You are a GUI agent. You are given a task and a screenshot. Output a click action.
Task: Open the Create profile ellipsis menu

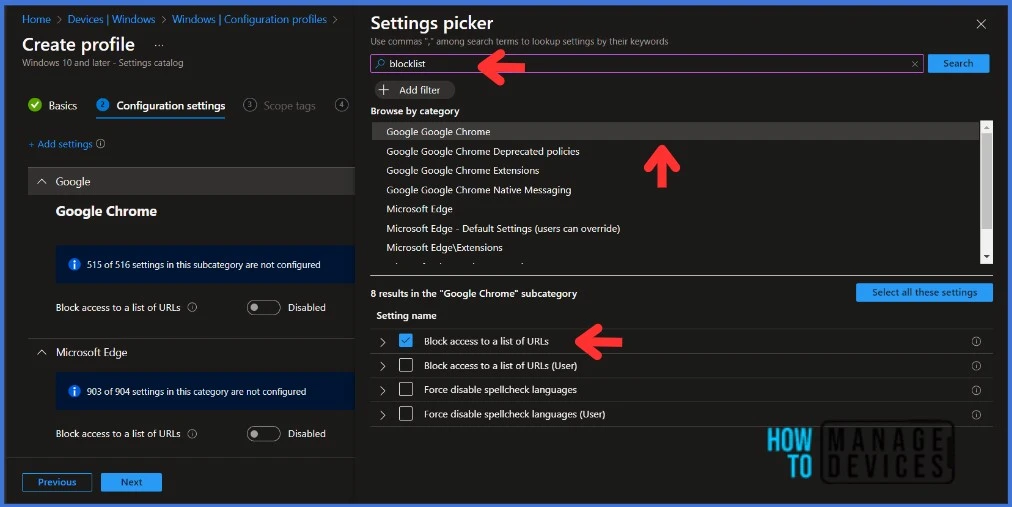point(159,45)
